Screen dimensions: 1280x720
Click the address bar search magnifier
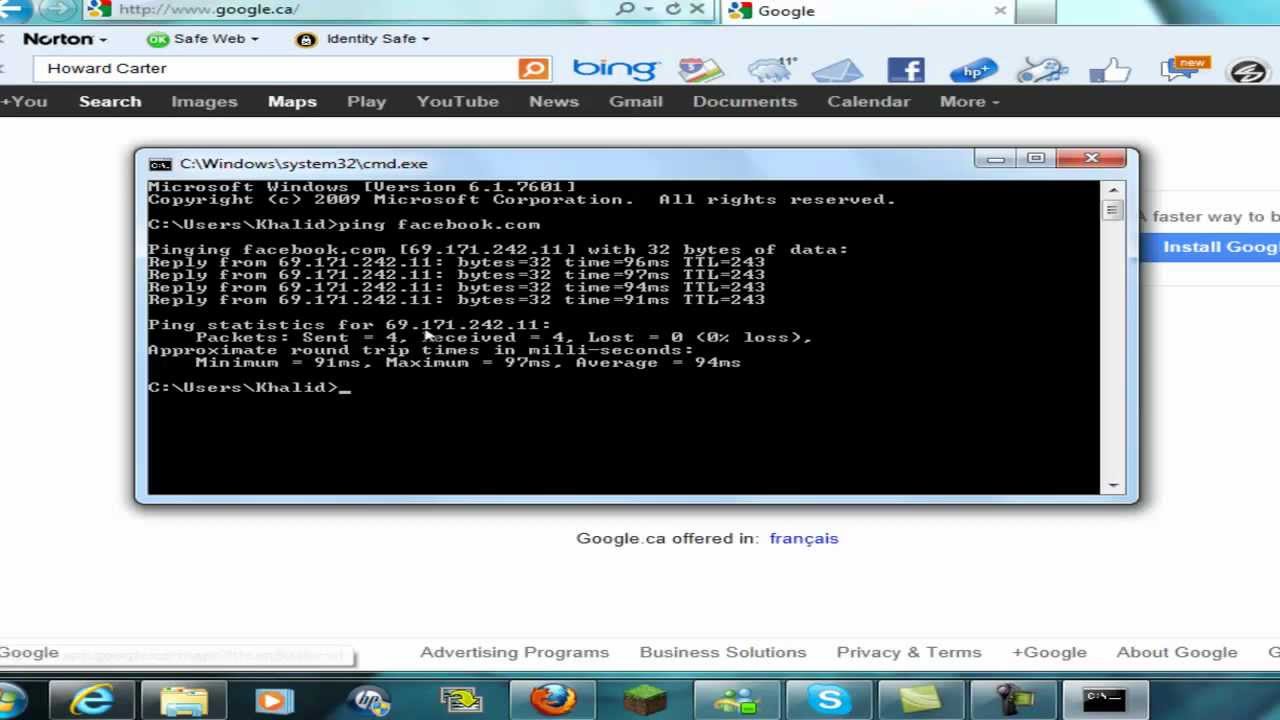[626, 9]
